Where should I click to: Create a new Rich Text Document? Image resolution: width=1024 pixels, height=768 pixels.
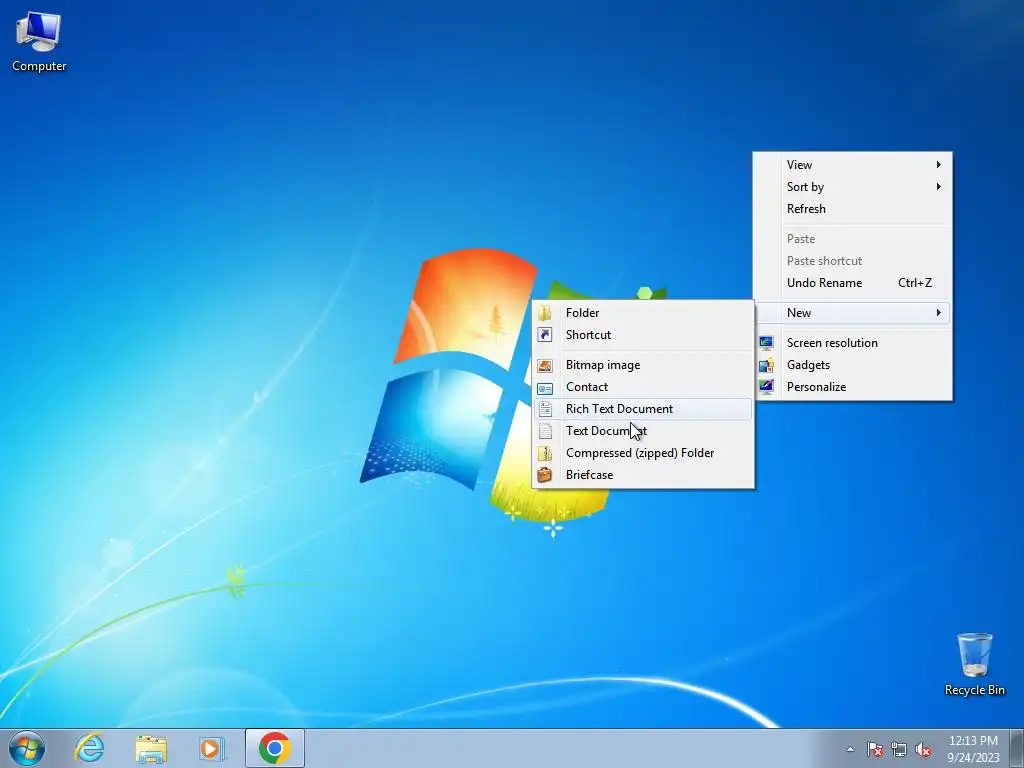(x=643, y=409)
